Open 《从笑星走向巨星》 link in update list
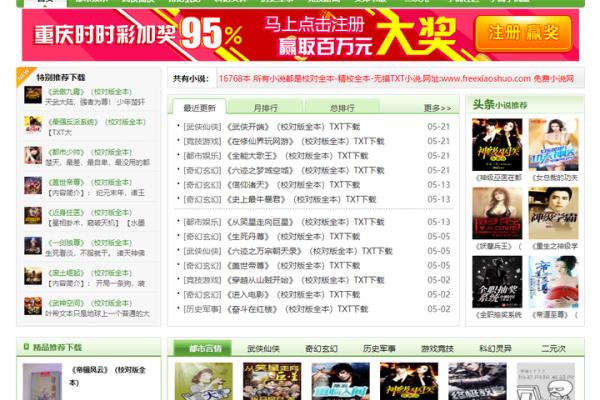The height and width of the screenshot is (400, 600). (x=305, y=222)
